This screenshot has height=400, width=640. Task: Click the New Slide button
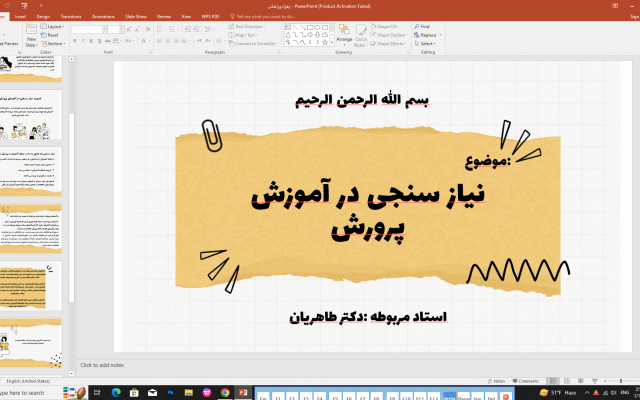point(31,35)
